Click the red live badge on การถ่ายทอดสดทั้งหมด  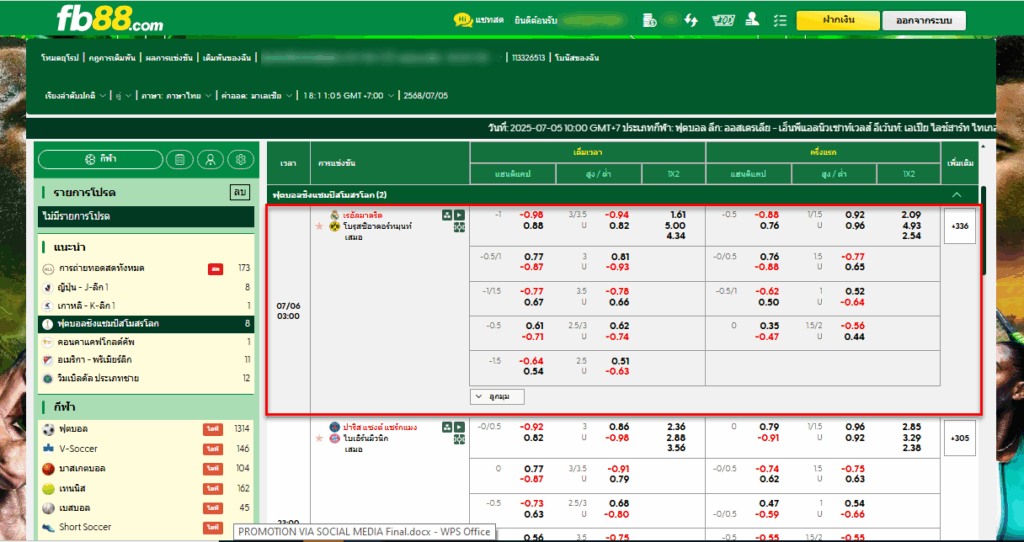click(x=216, y=268)
